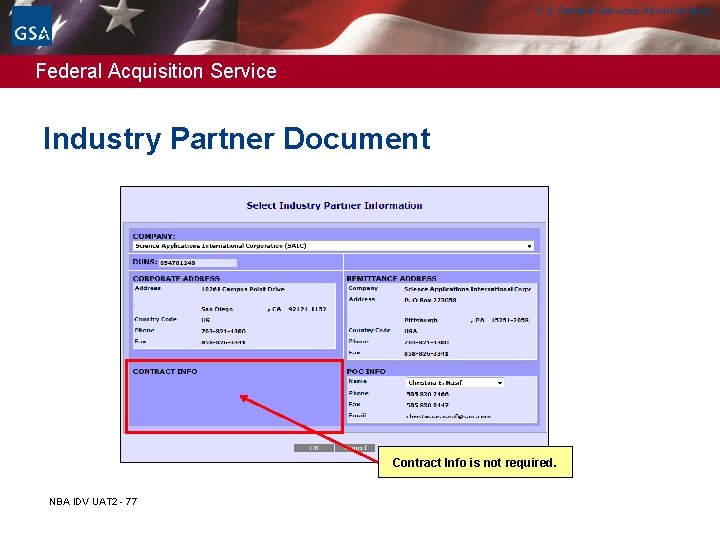Click the corporate Country Code value 'US'
The height and width of the screenshot is (540, 720).
click(x=205, y=320)
